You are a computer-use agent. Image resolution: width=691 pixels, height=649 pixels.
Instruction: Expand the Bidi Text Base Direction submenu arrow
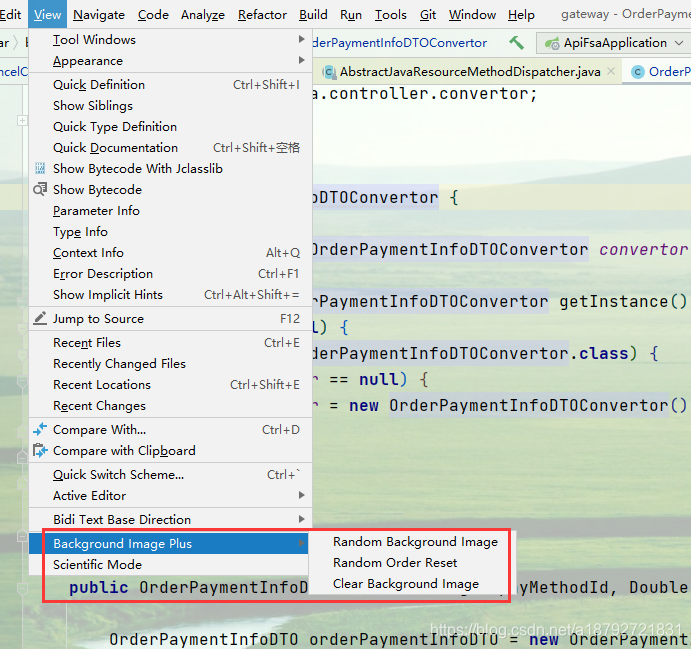click(301, 519)
